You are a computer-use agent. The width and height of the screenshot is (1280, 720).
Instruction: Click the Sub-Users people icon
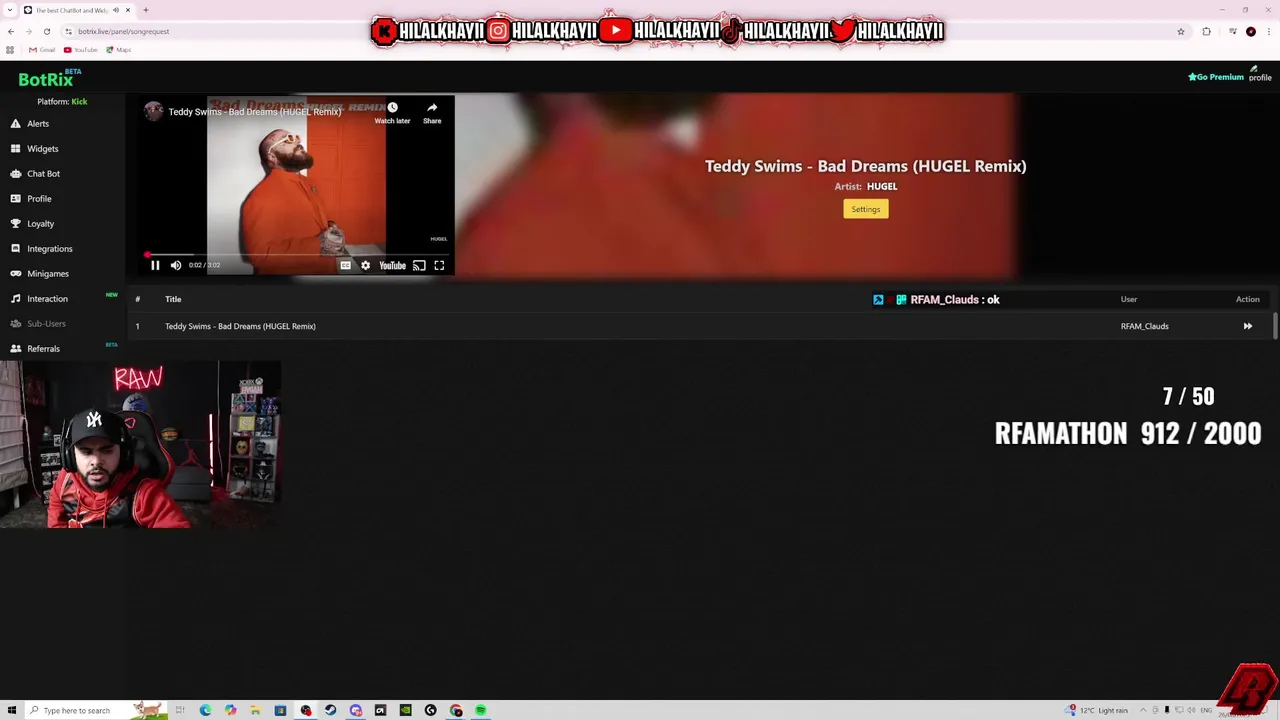click(x=15, y=323)
